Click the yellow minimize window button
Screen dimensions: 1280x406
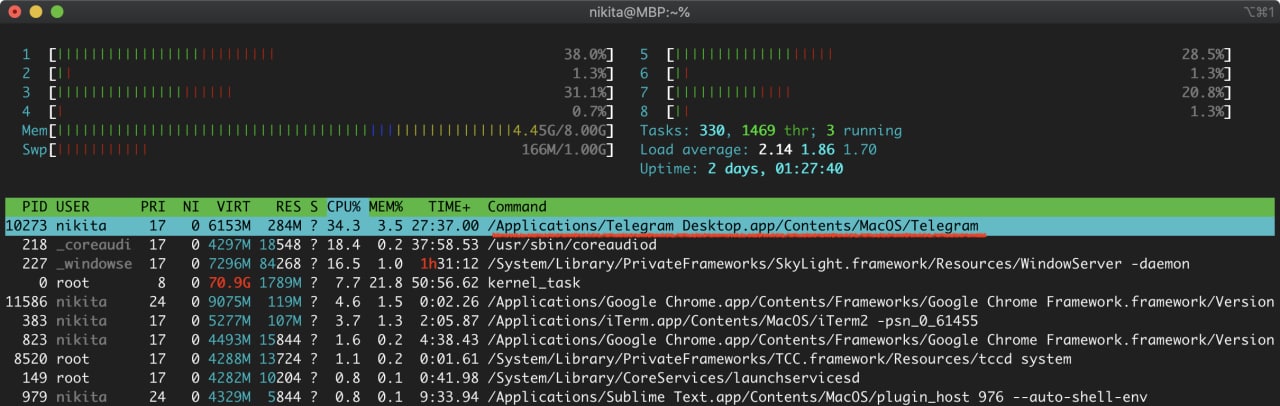tap(36, 12)
